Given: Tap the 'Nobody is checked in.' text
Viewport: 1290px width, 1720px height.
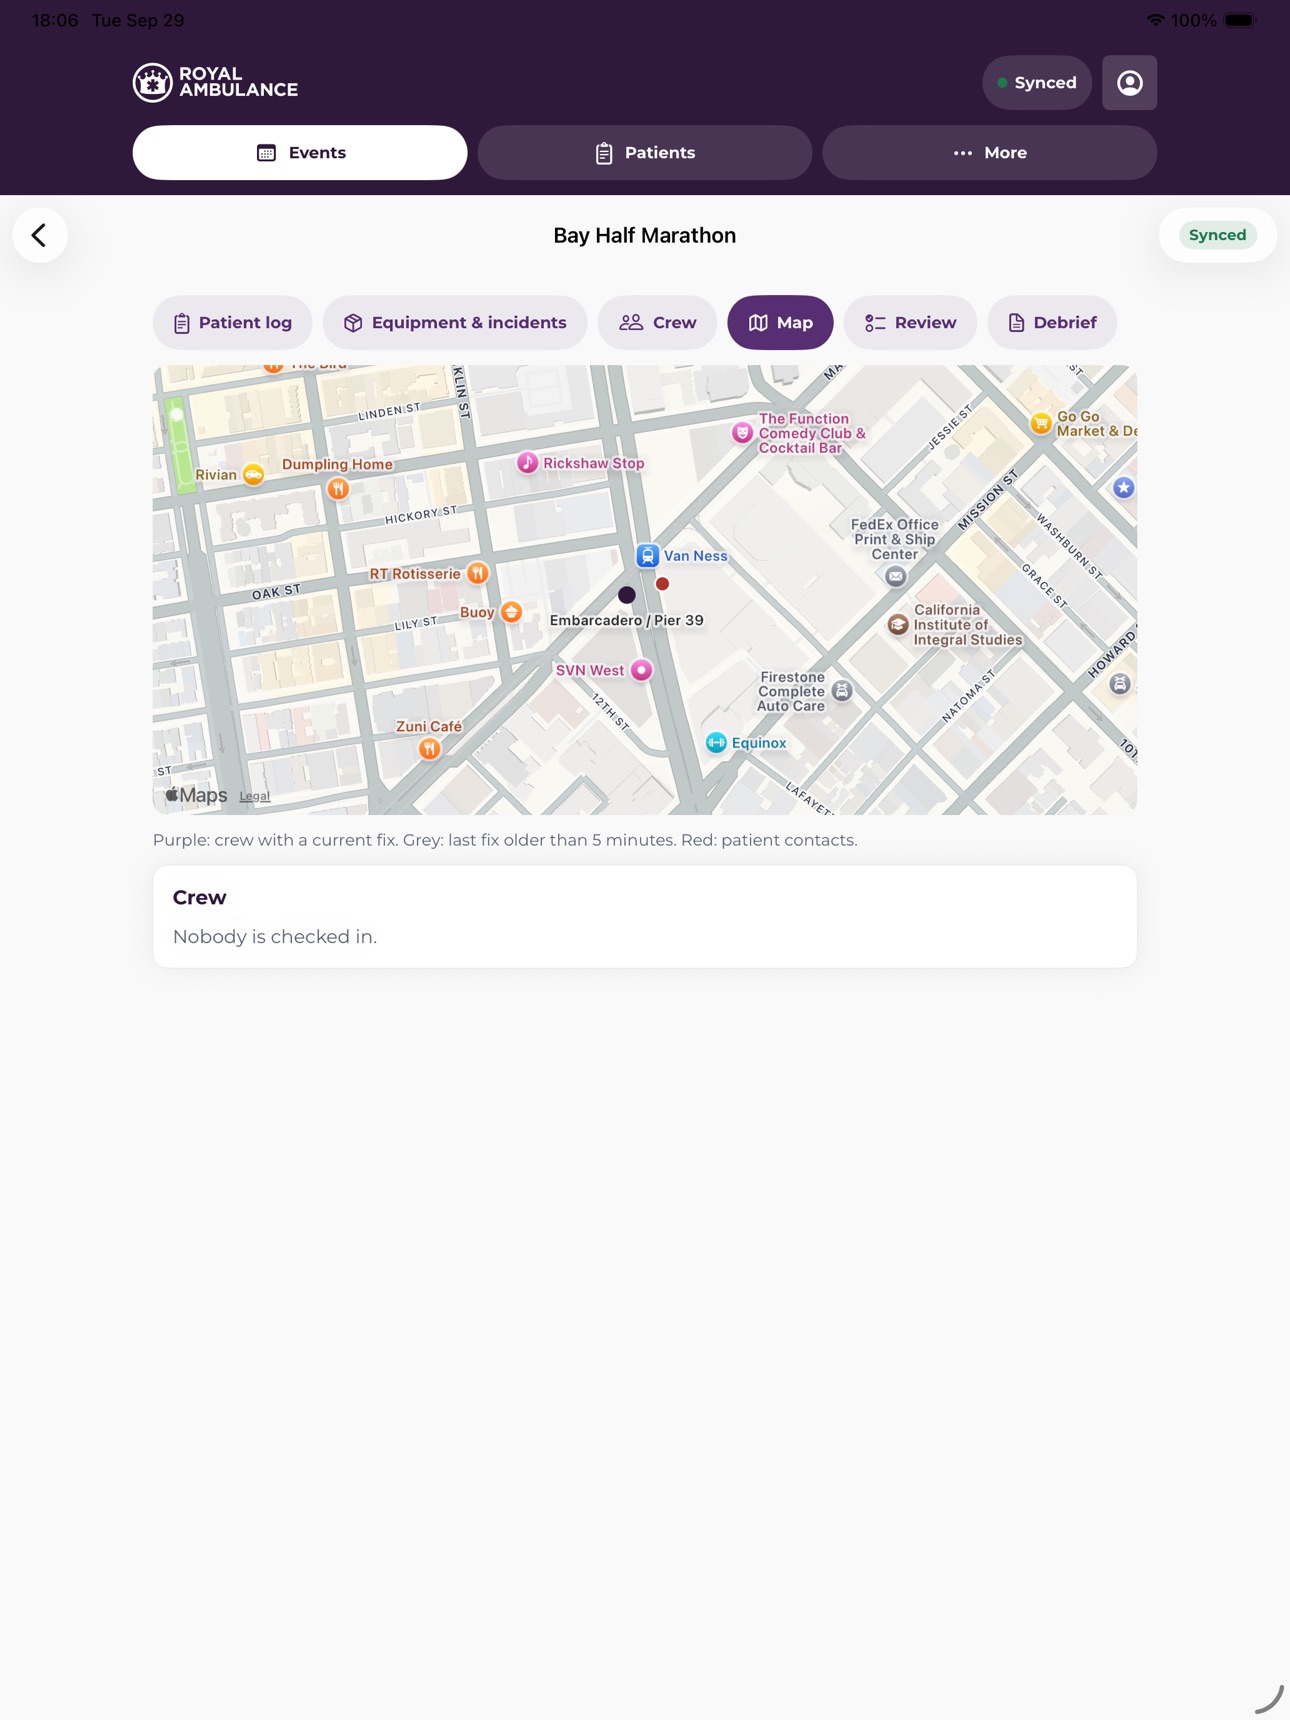Looking at the screenshot, I should pyautogui.click(x=275, y=937).
